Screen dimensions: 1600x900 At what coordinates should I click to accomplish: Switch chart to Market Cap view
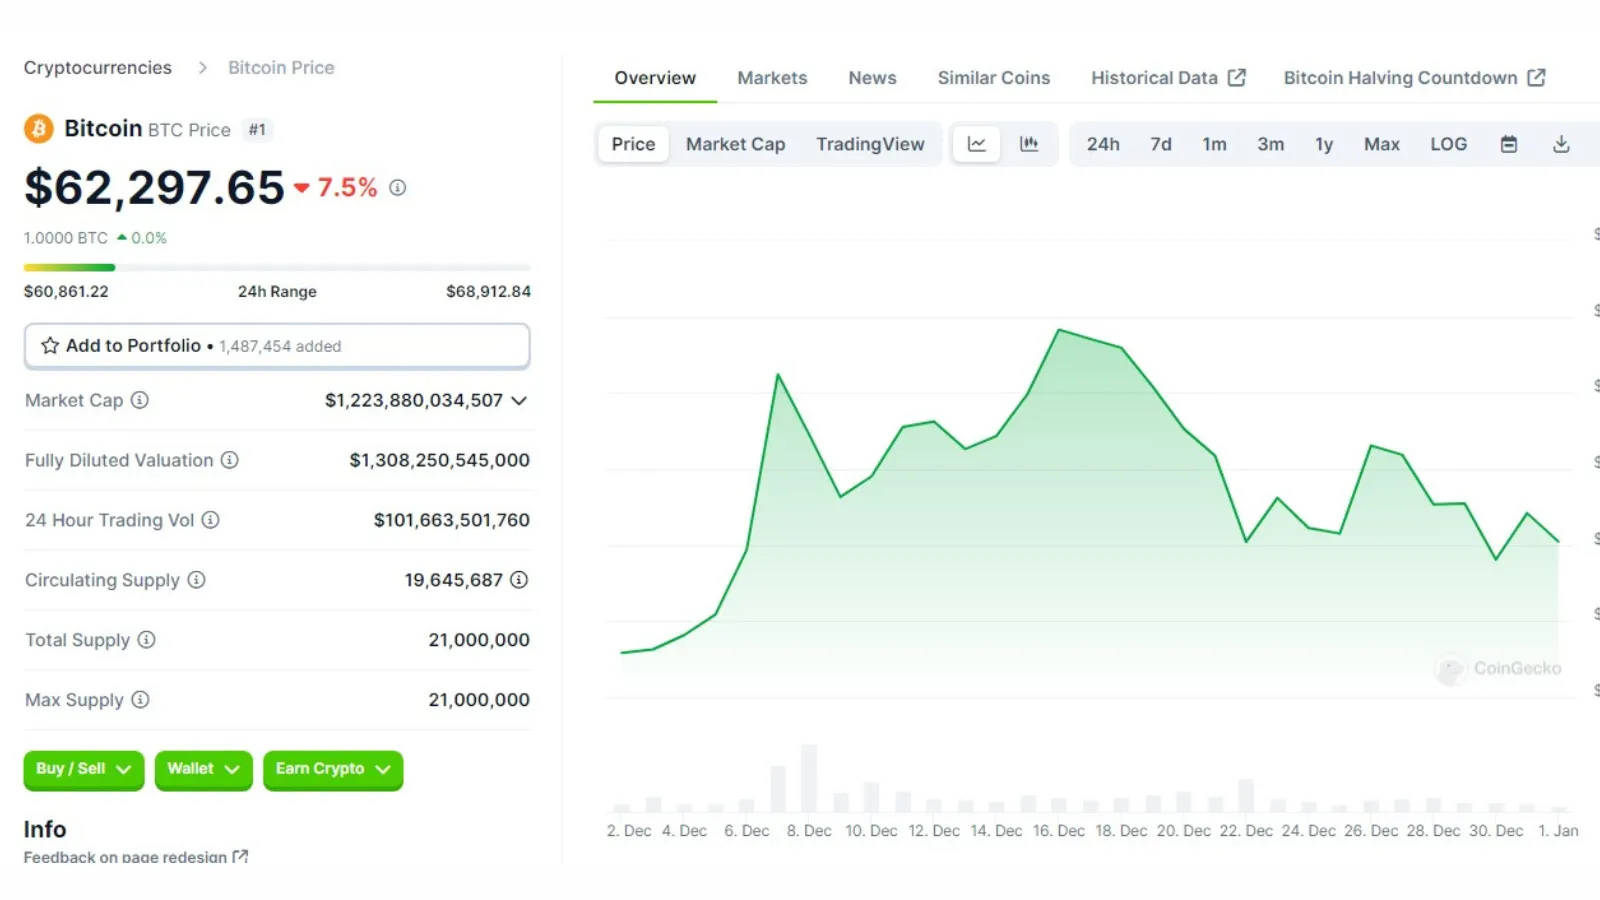(735, 144)
